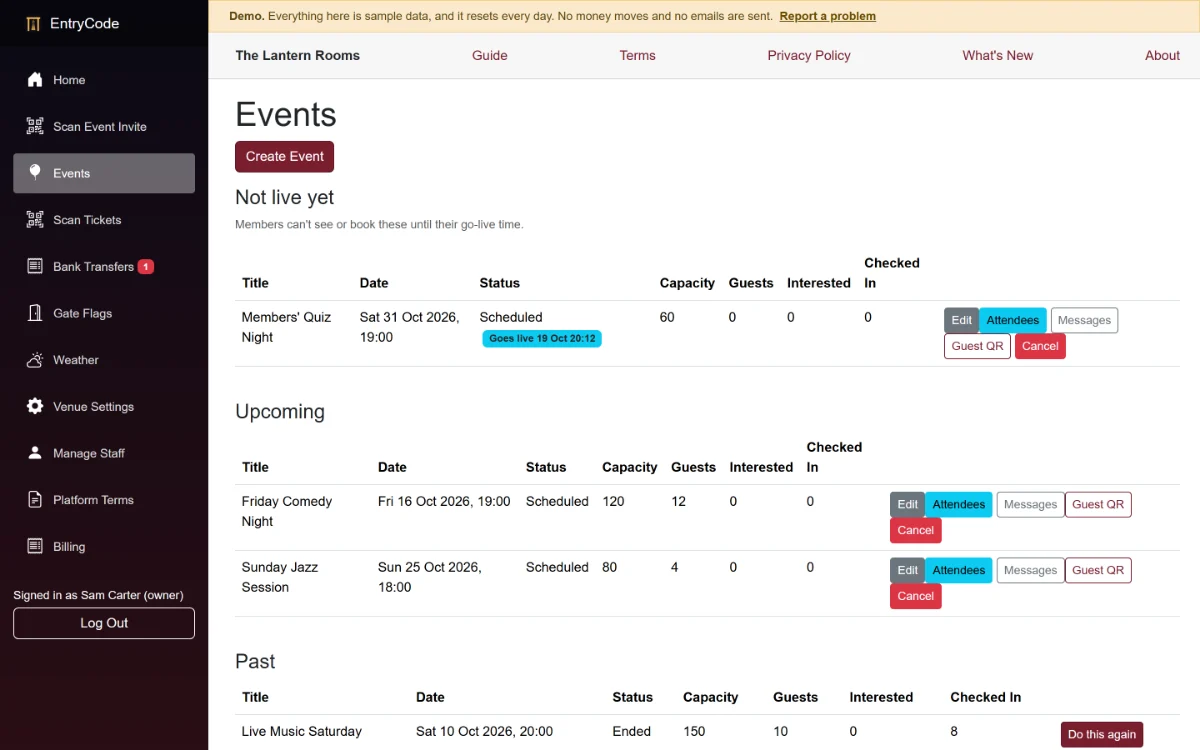
Task: Go to Manage Staff
Action: pos(104,453)
